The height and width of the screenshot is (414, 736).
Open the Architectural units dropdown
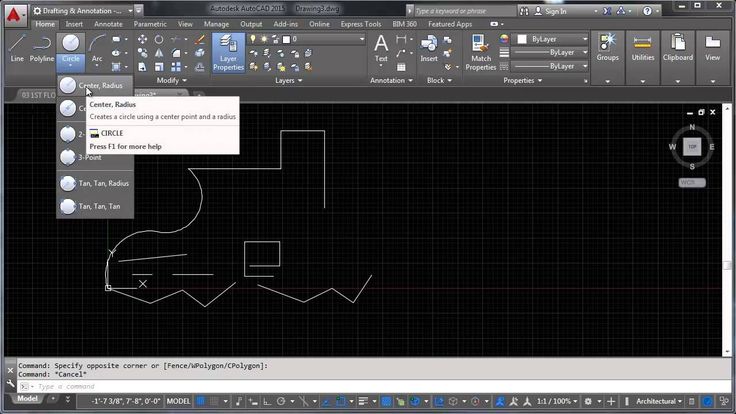[x=659, y=401]
